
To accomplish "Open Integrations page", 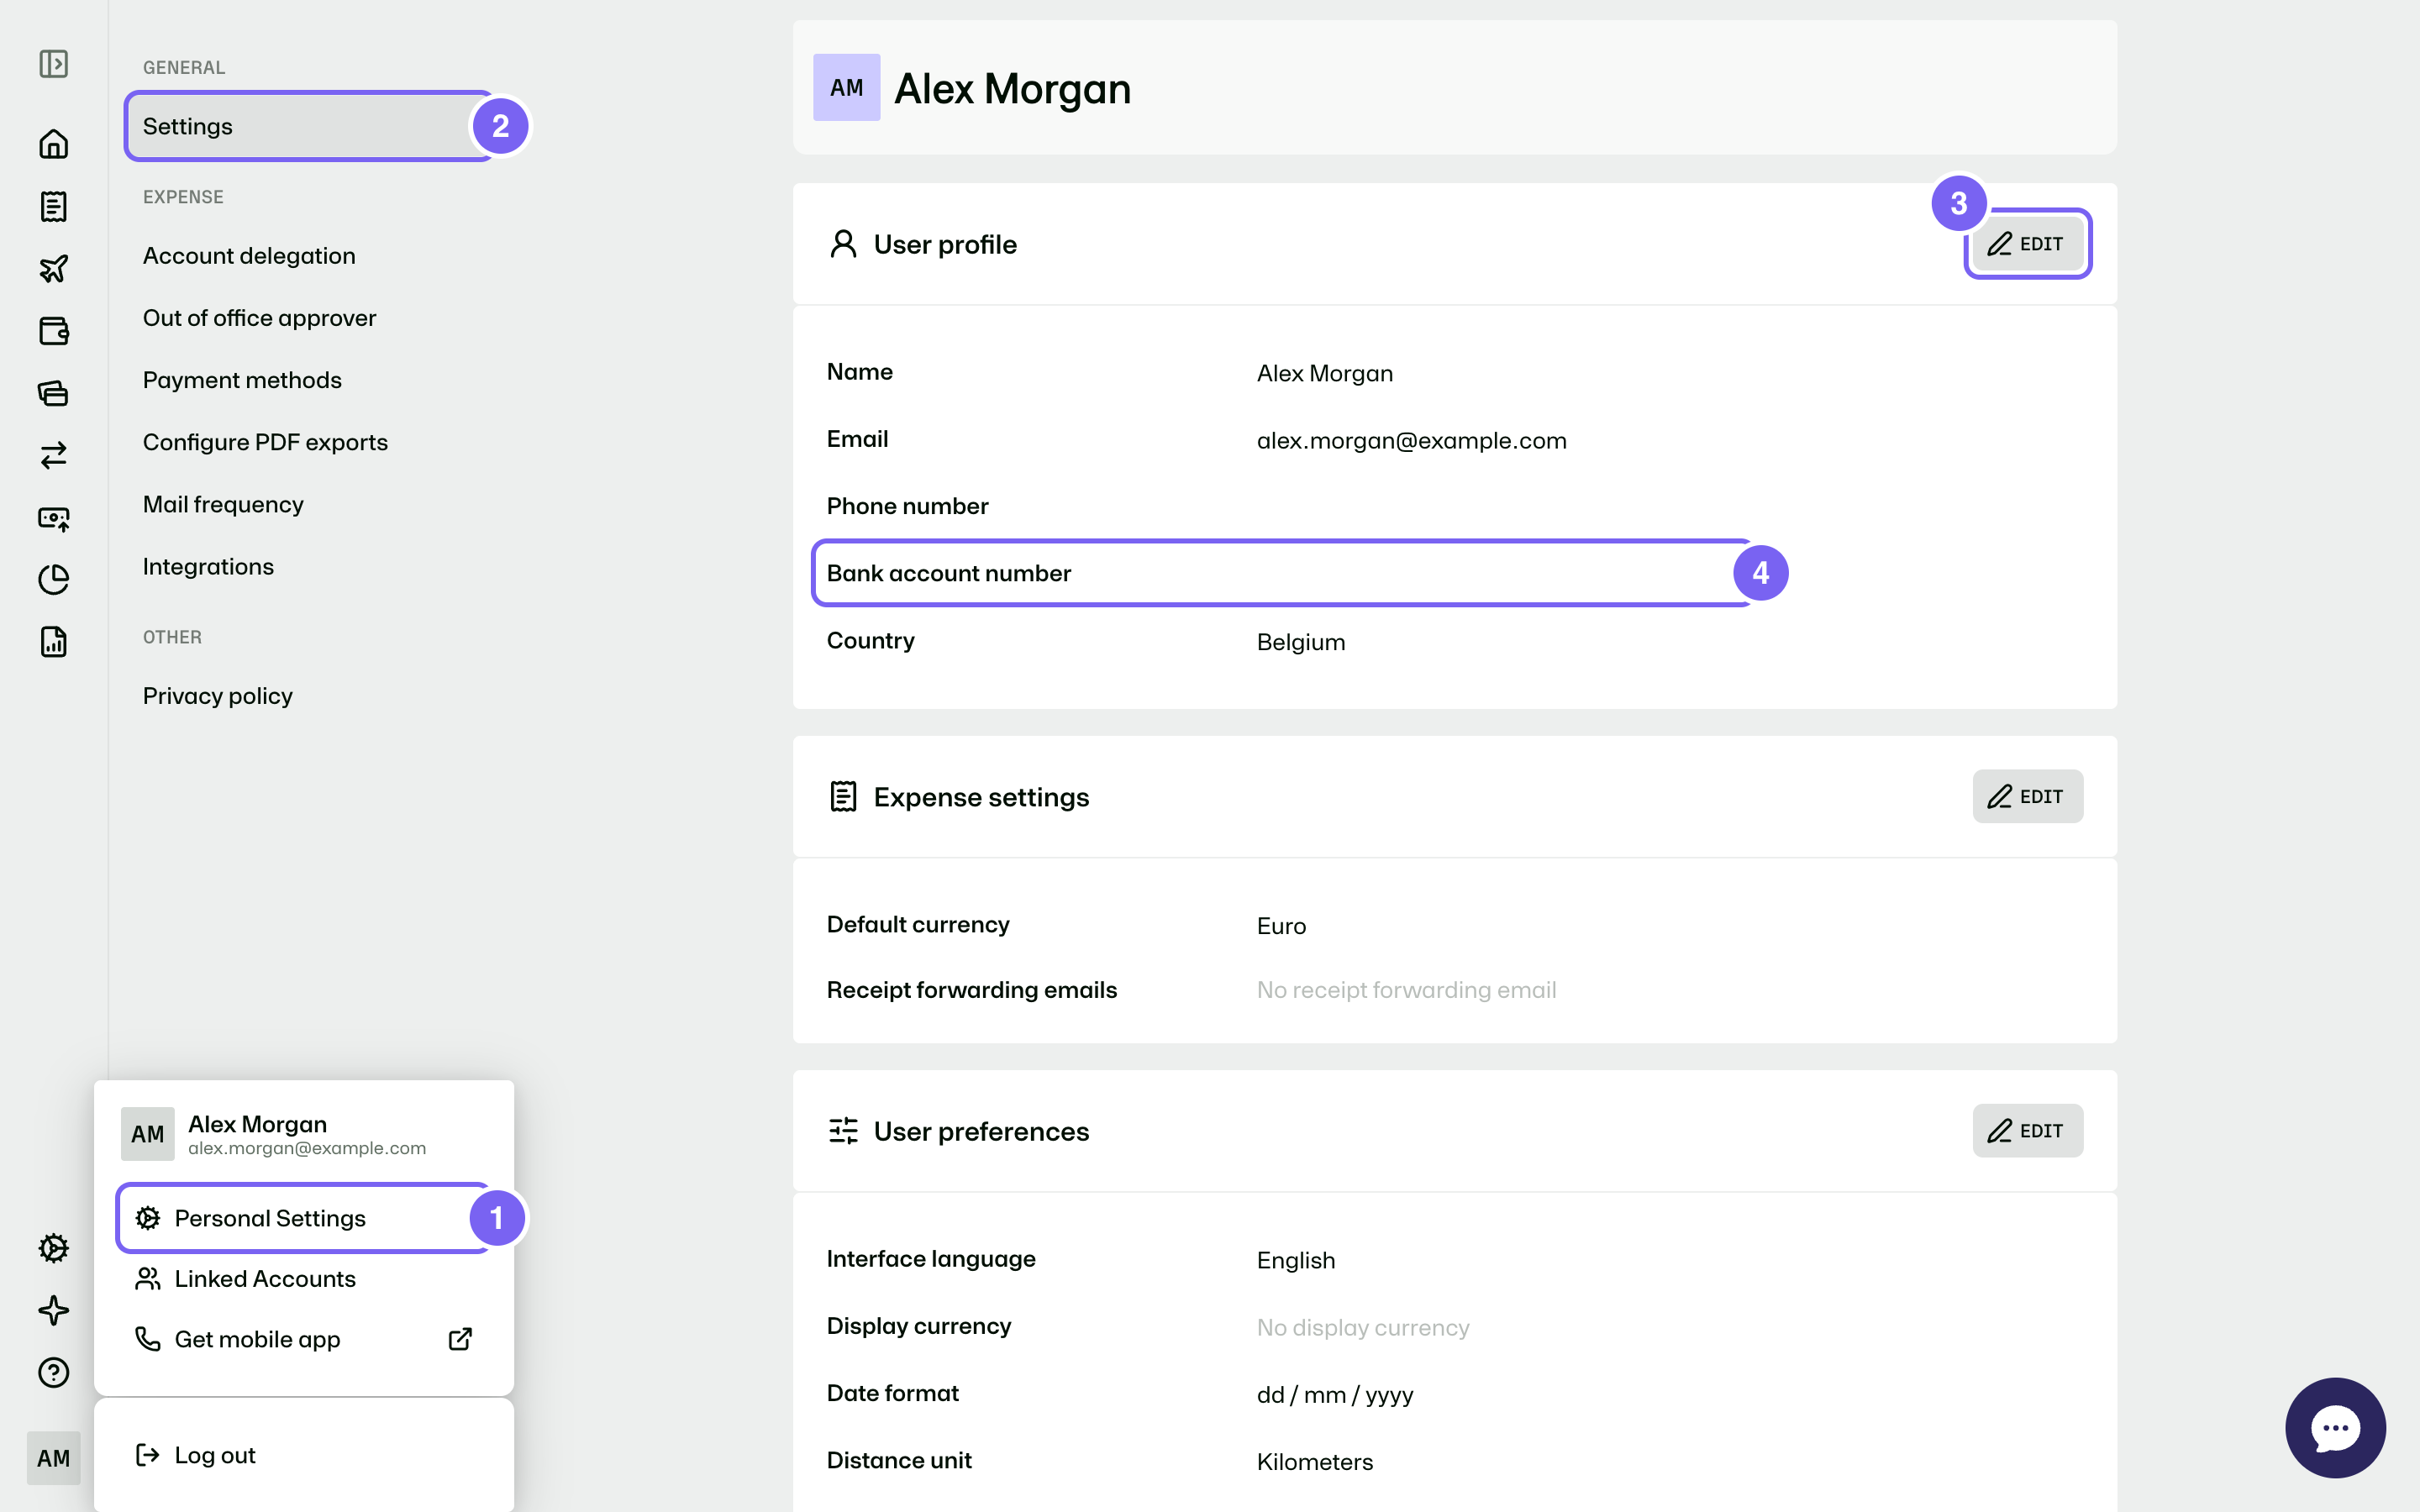I will [208, 566].
